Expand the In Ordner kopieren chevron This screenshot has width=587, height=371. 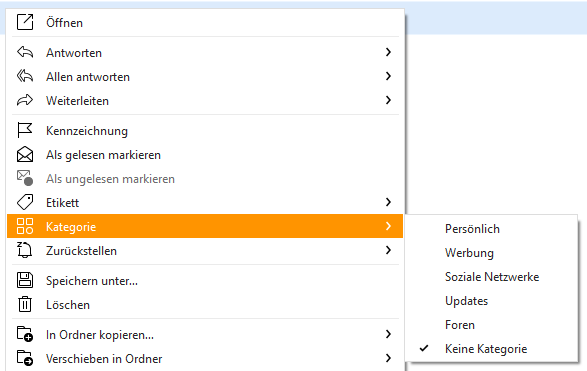(388, 334)
